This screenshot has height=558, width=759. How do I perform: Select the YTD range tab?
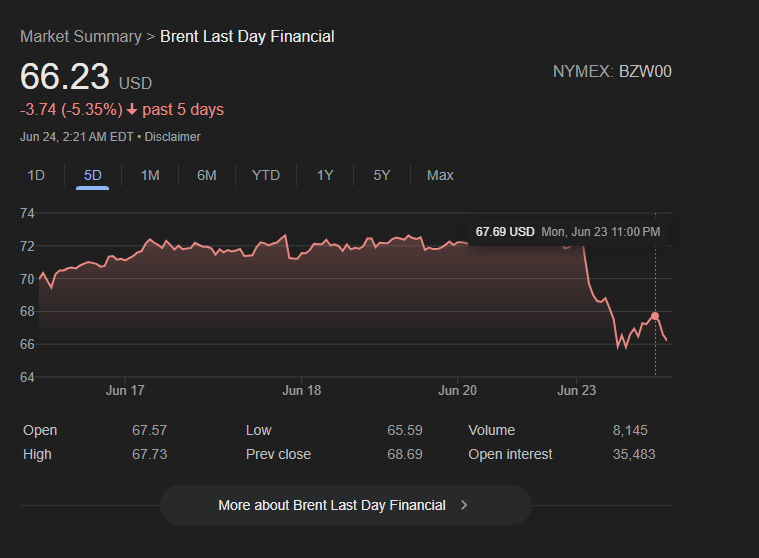266,175
